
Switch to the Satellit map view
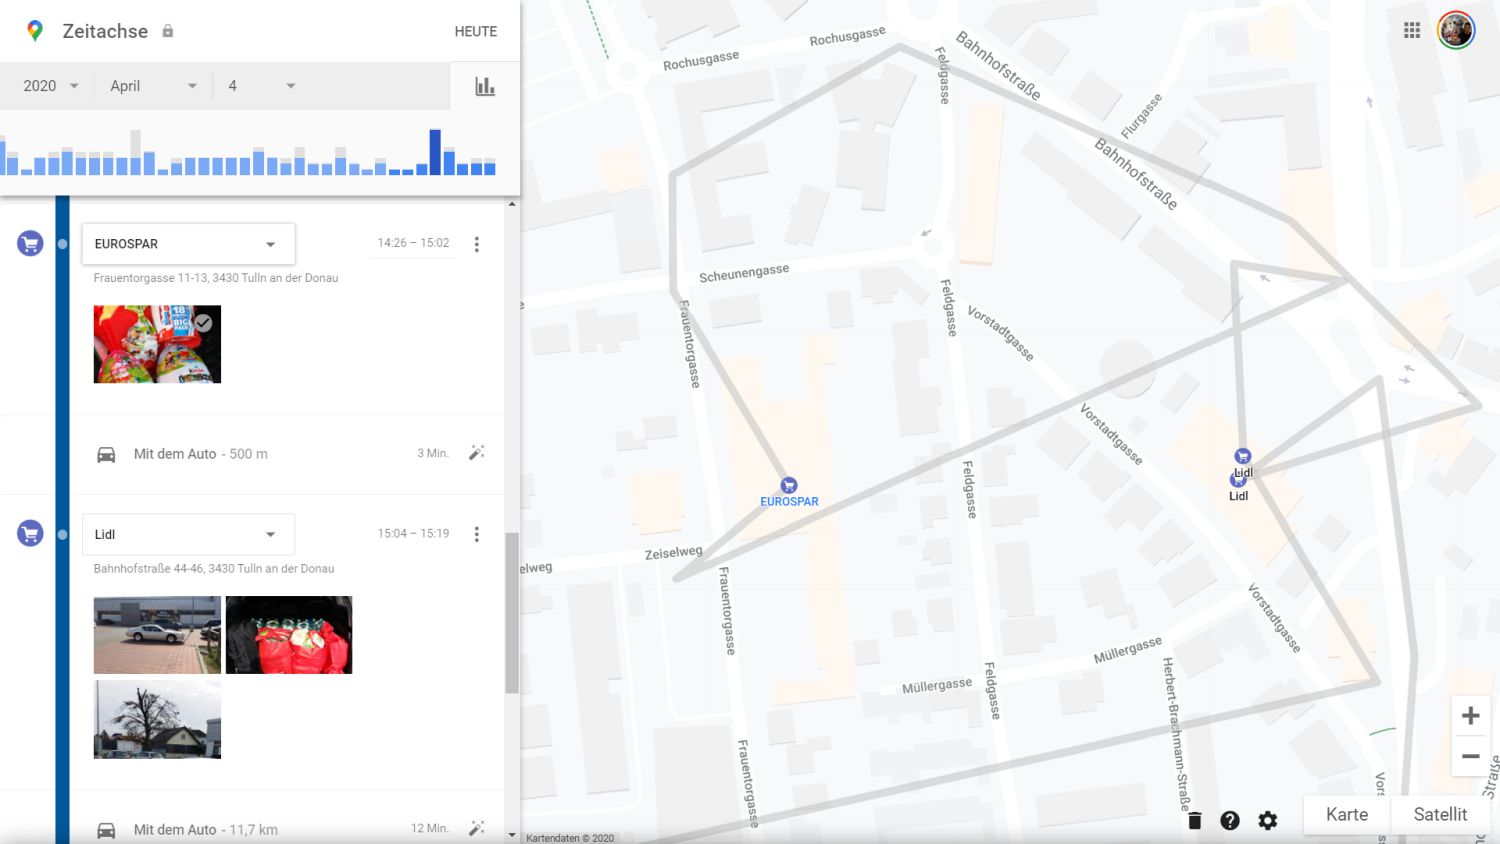1440,815
